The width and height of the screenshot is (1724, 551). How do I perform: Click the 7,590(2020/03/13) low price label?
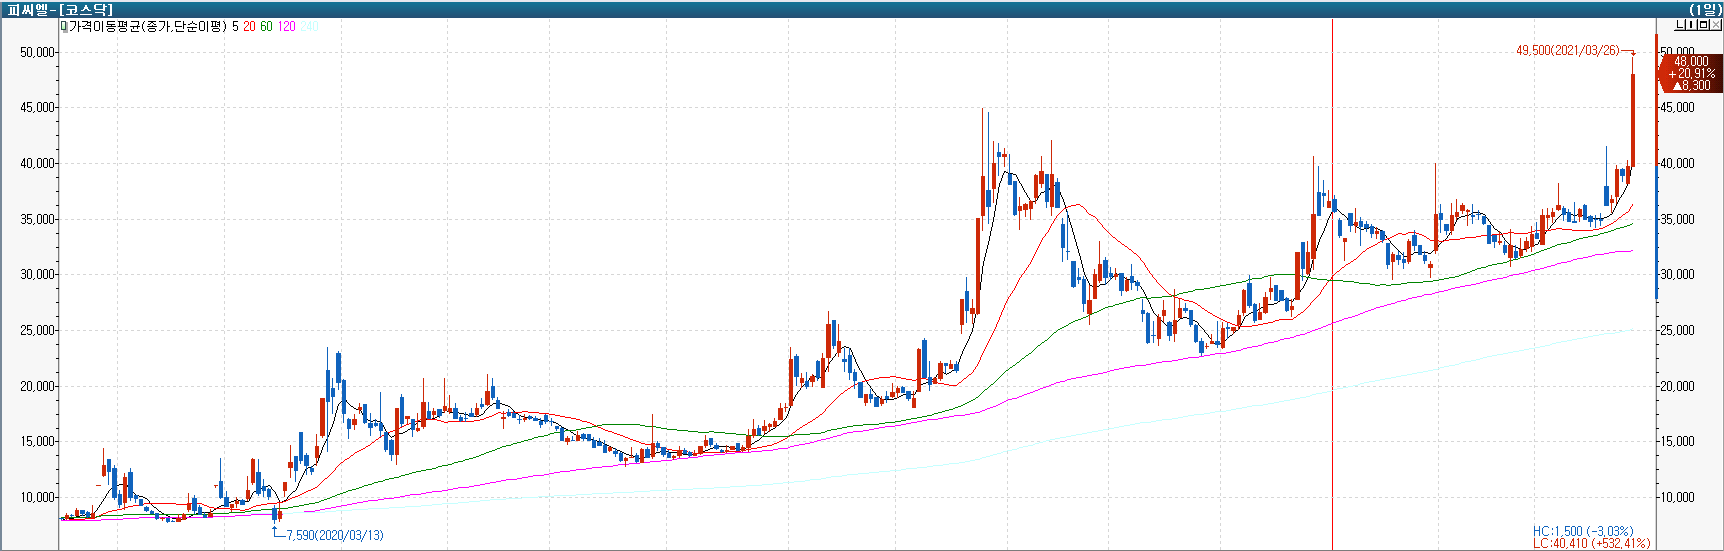tap(334, 536)
